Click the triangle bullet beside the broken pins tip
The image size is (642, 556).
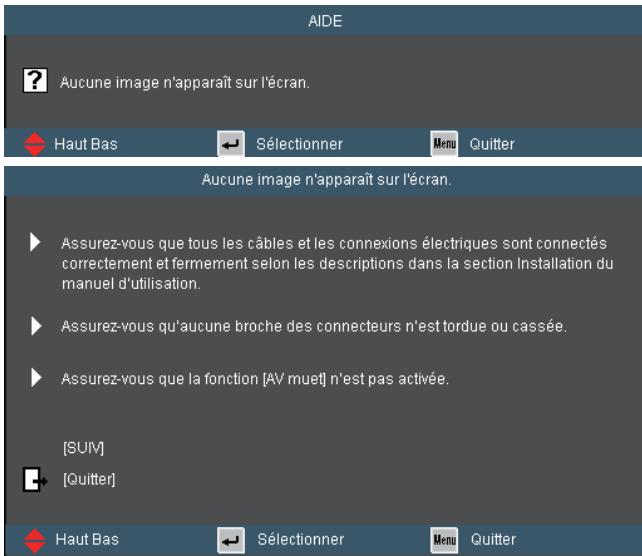[36, 326]
